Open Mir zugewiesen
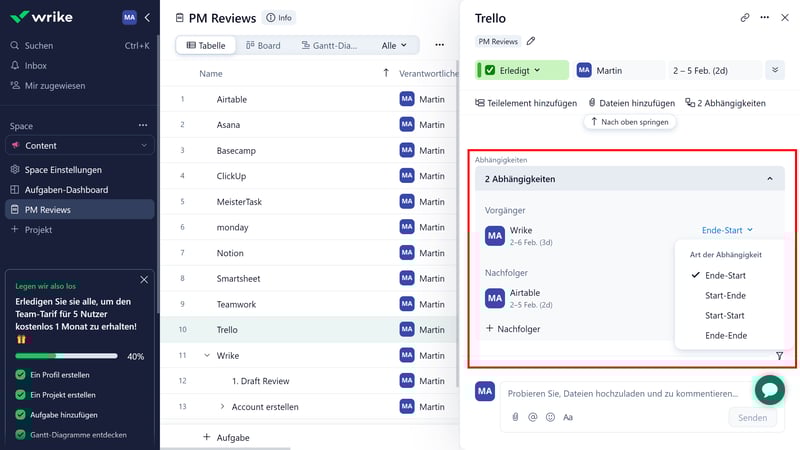 [55, 85]
